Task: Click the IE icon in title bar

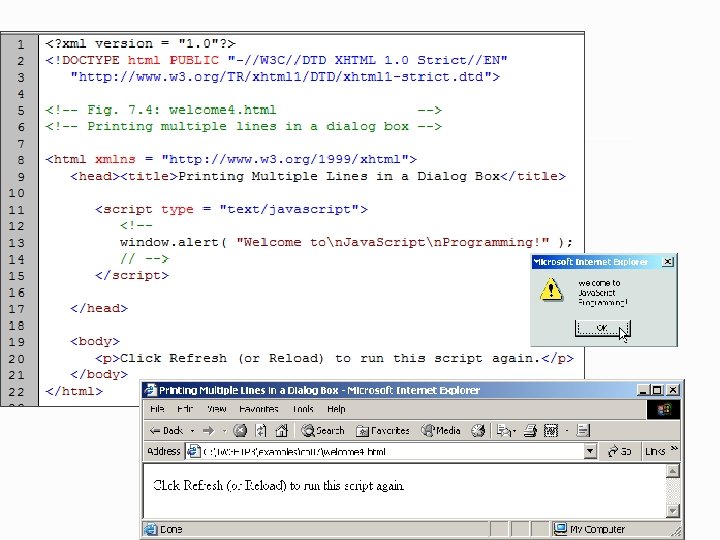Action: point(151,390)
